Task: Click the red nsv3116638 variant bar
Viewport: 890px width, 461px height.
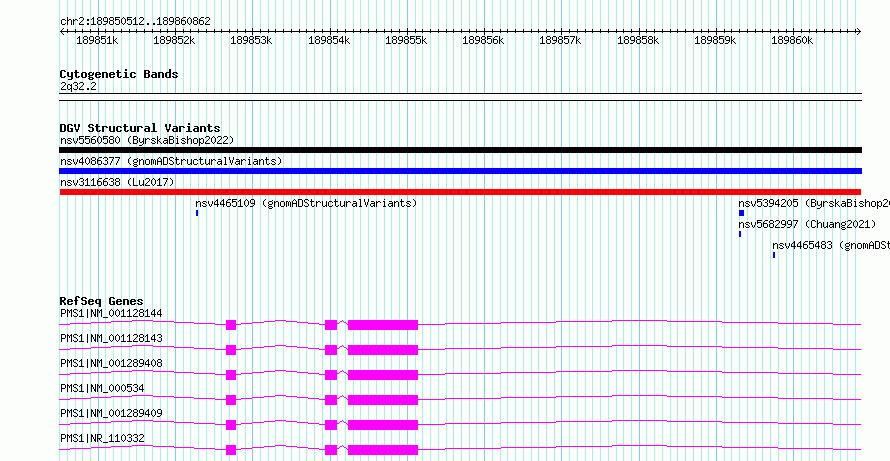Action: 460,192
